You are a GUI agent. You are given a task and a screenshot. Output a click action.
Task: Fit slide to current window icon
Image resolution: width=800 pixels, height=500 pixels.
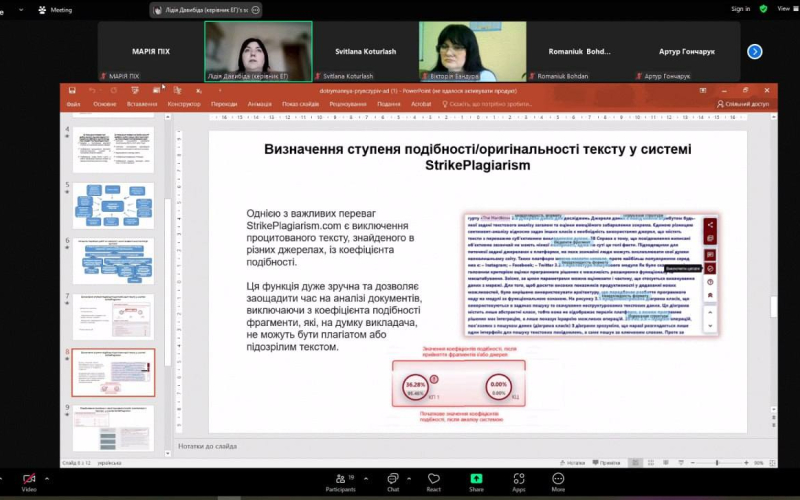(x=772, y=463)
